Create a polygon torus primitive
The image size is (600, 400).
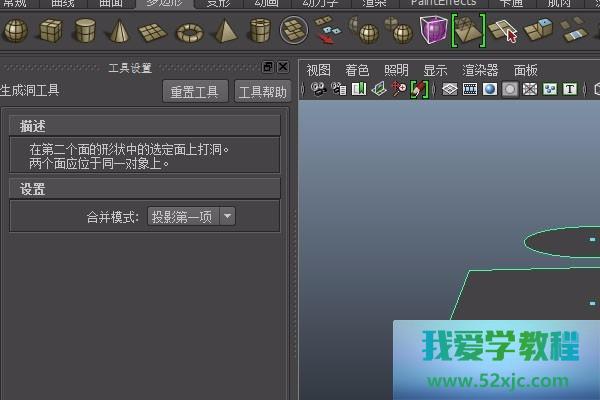click(x=189, y=32)
